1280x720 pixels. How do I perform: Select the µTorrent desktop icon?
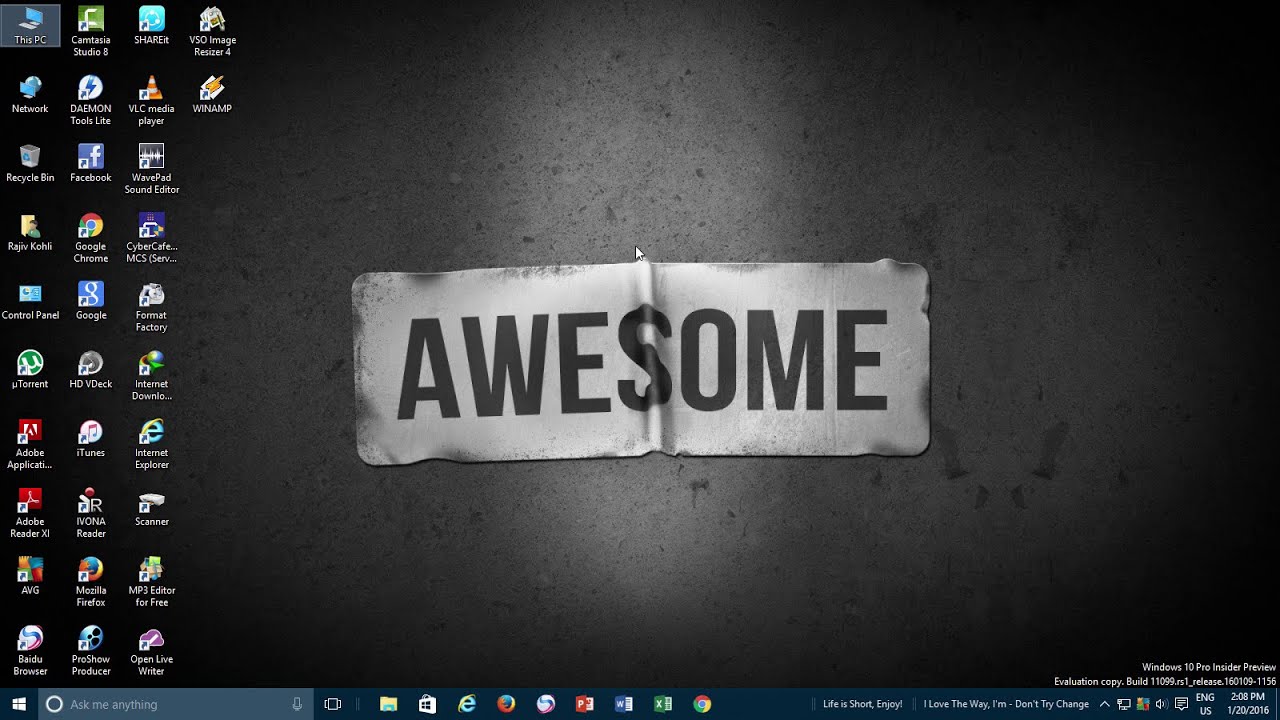(x=30, y=370)
